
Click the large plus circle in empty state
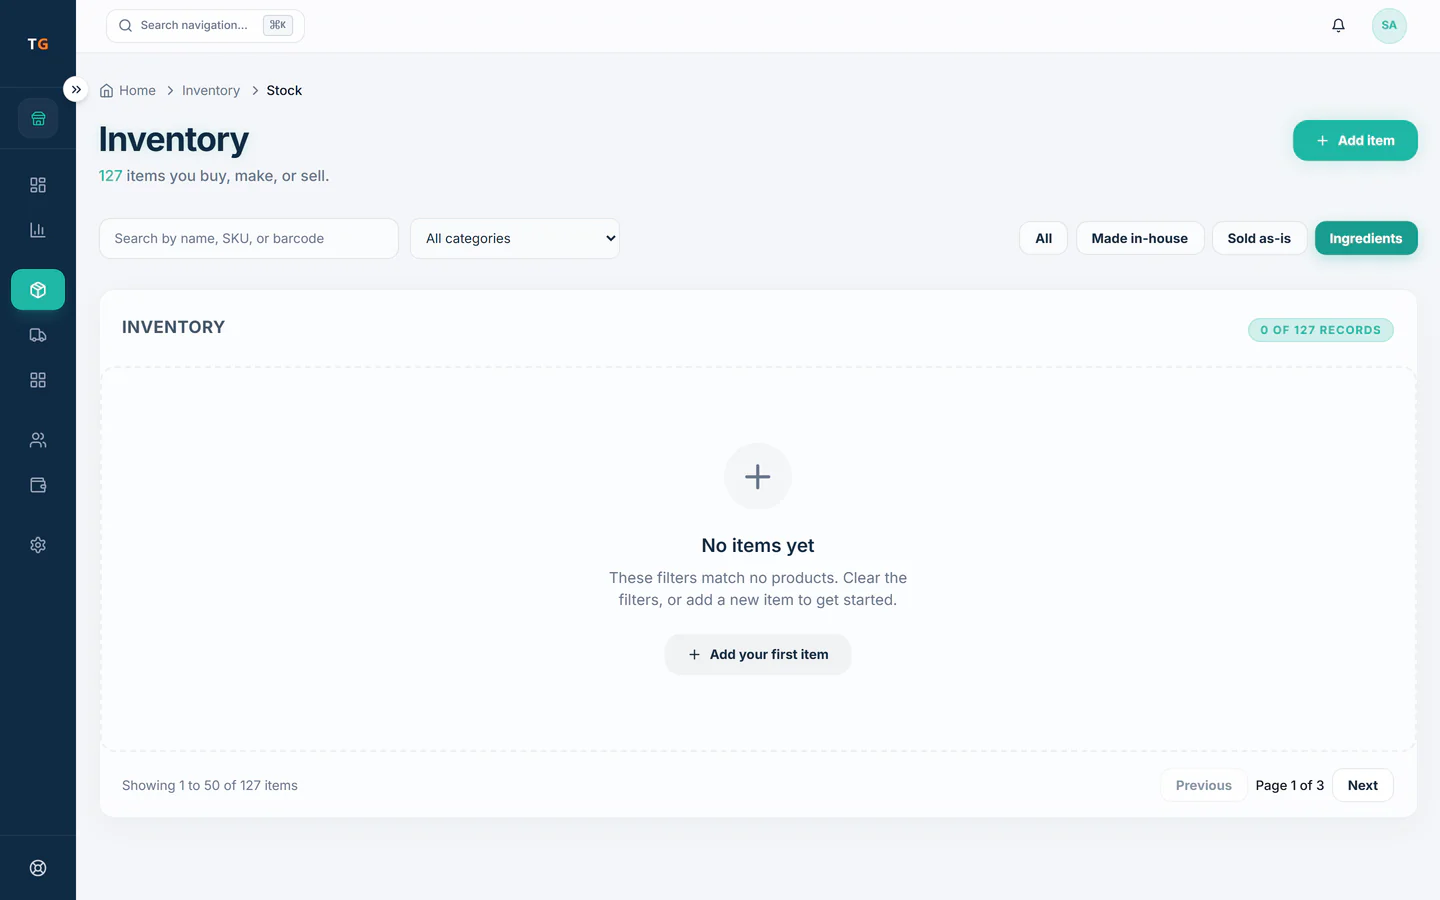tap(758, 477)
